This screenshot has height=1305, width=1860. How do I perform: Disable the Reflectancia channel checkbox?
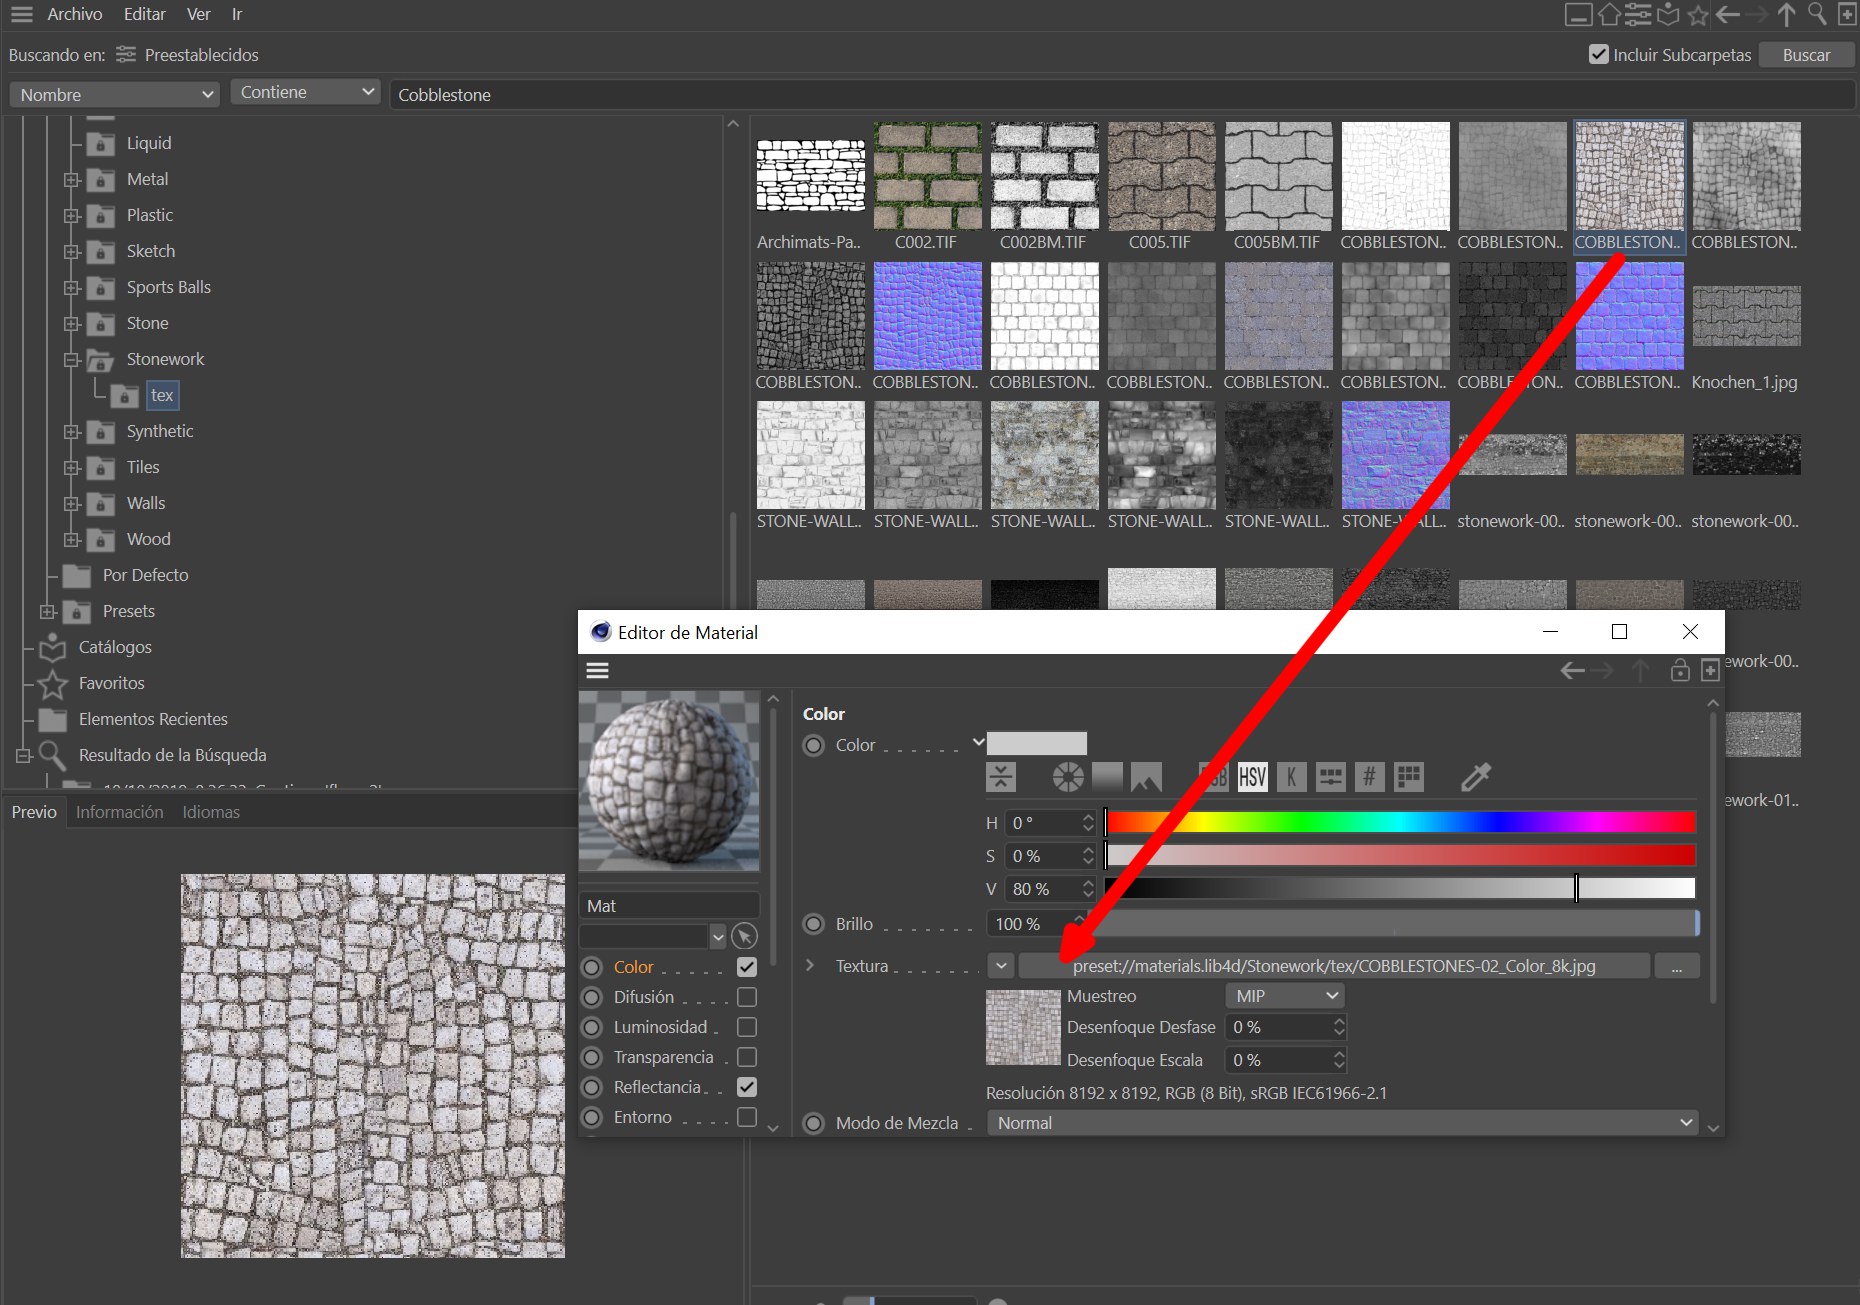pyautogui.click(x=746, y=1087)
